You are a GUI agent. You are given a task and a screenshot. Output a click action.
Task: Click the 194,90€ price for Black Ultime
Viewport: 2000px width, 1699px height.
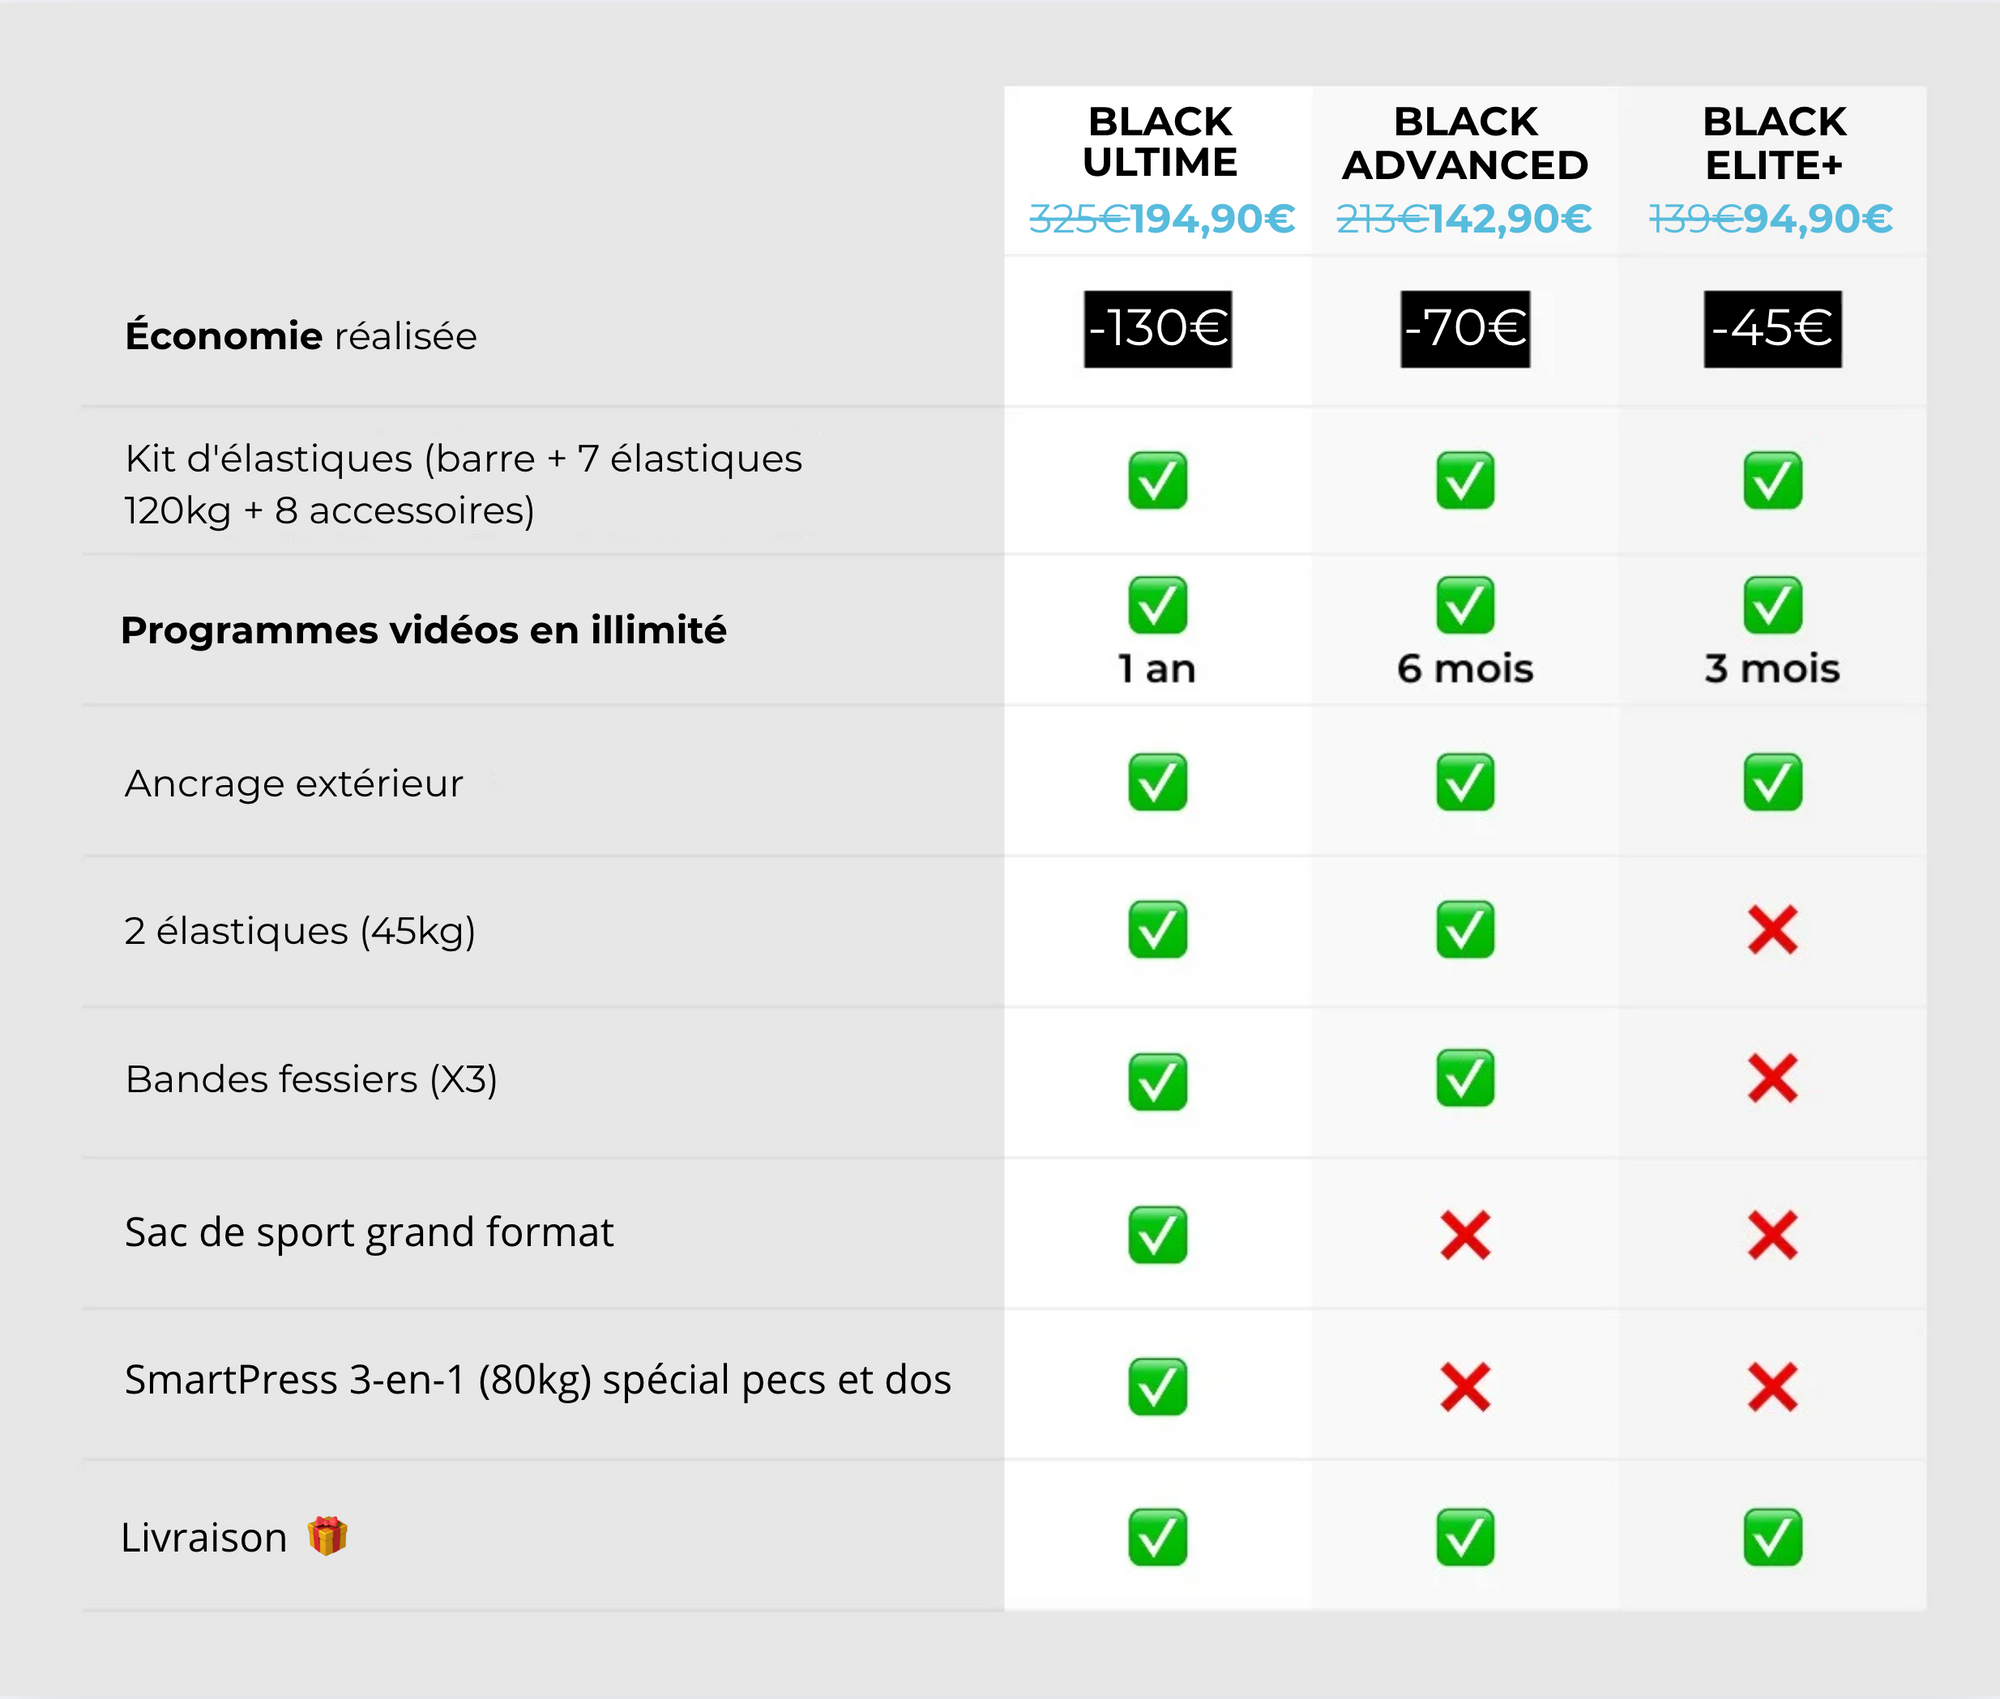(x=1212, y=219)
